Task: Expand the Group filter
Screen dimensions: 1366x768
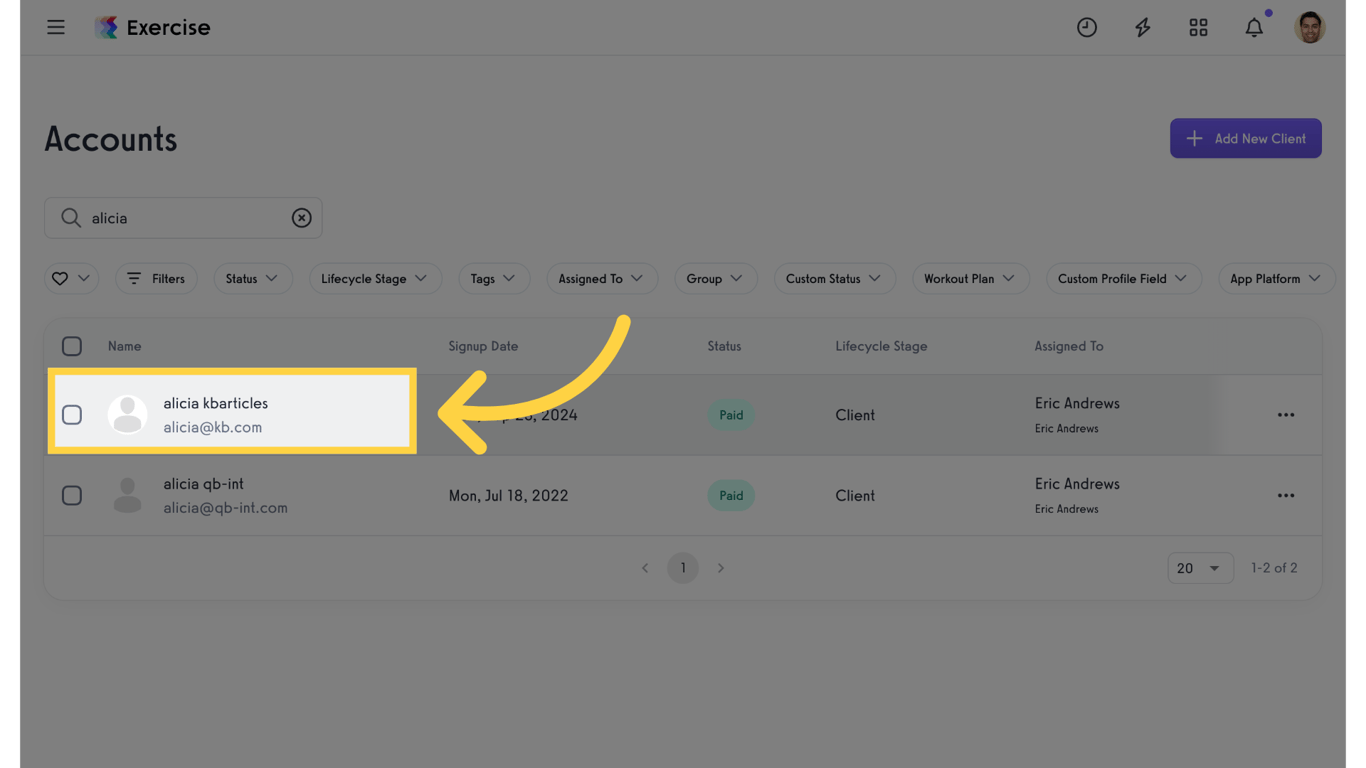Action: (x=715, y=279)
